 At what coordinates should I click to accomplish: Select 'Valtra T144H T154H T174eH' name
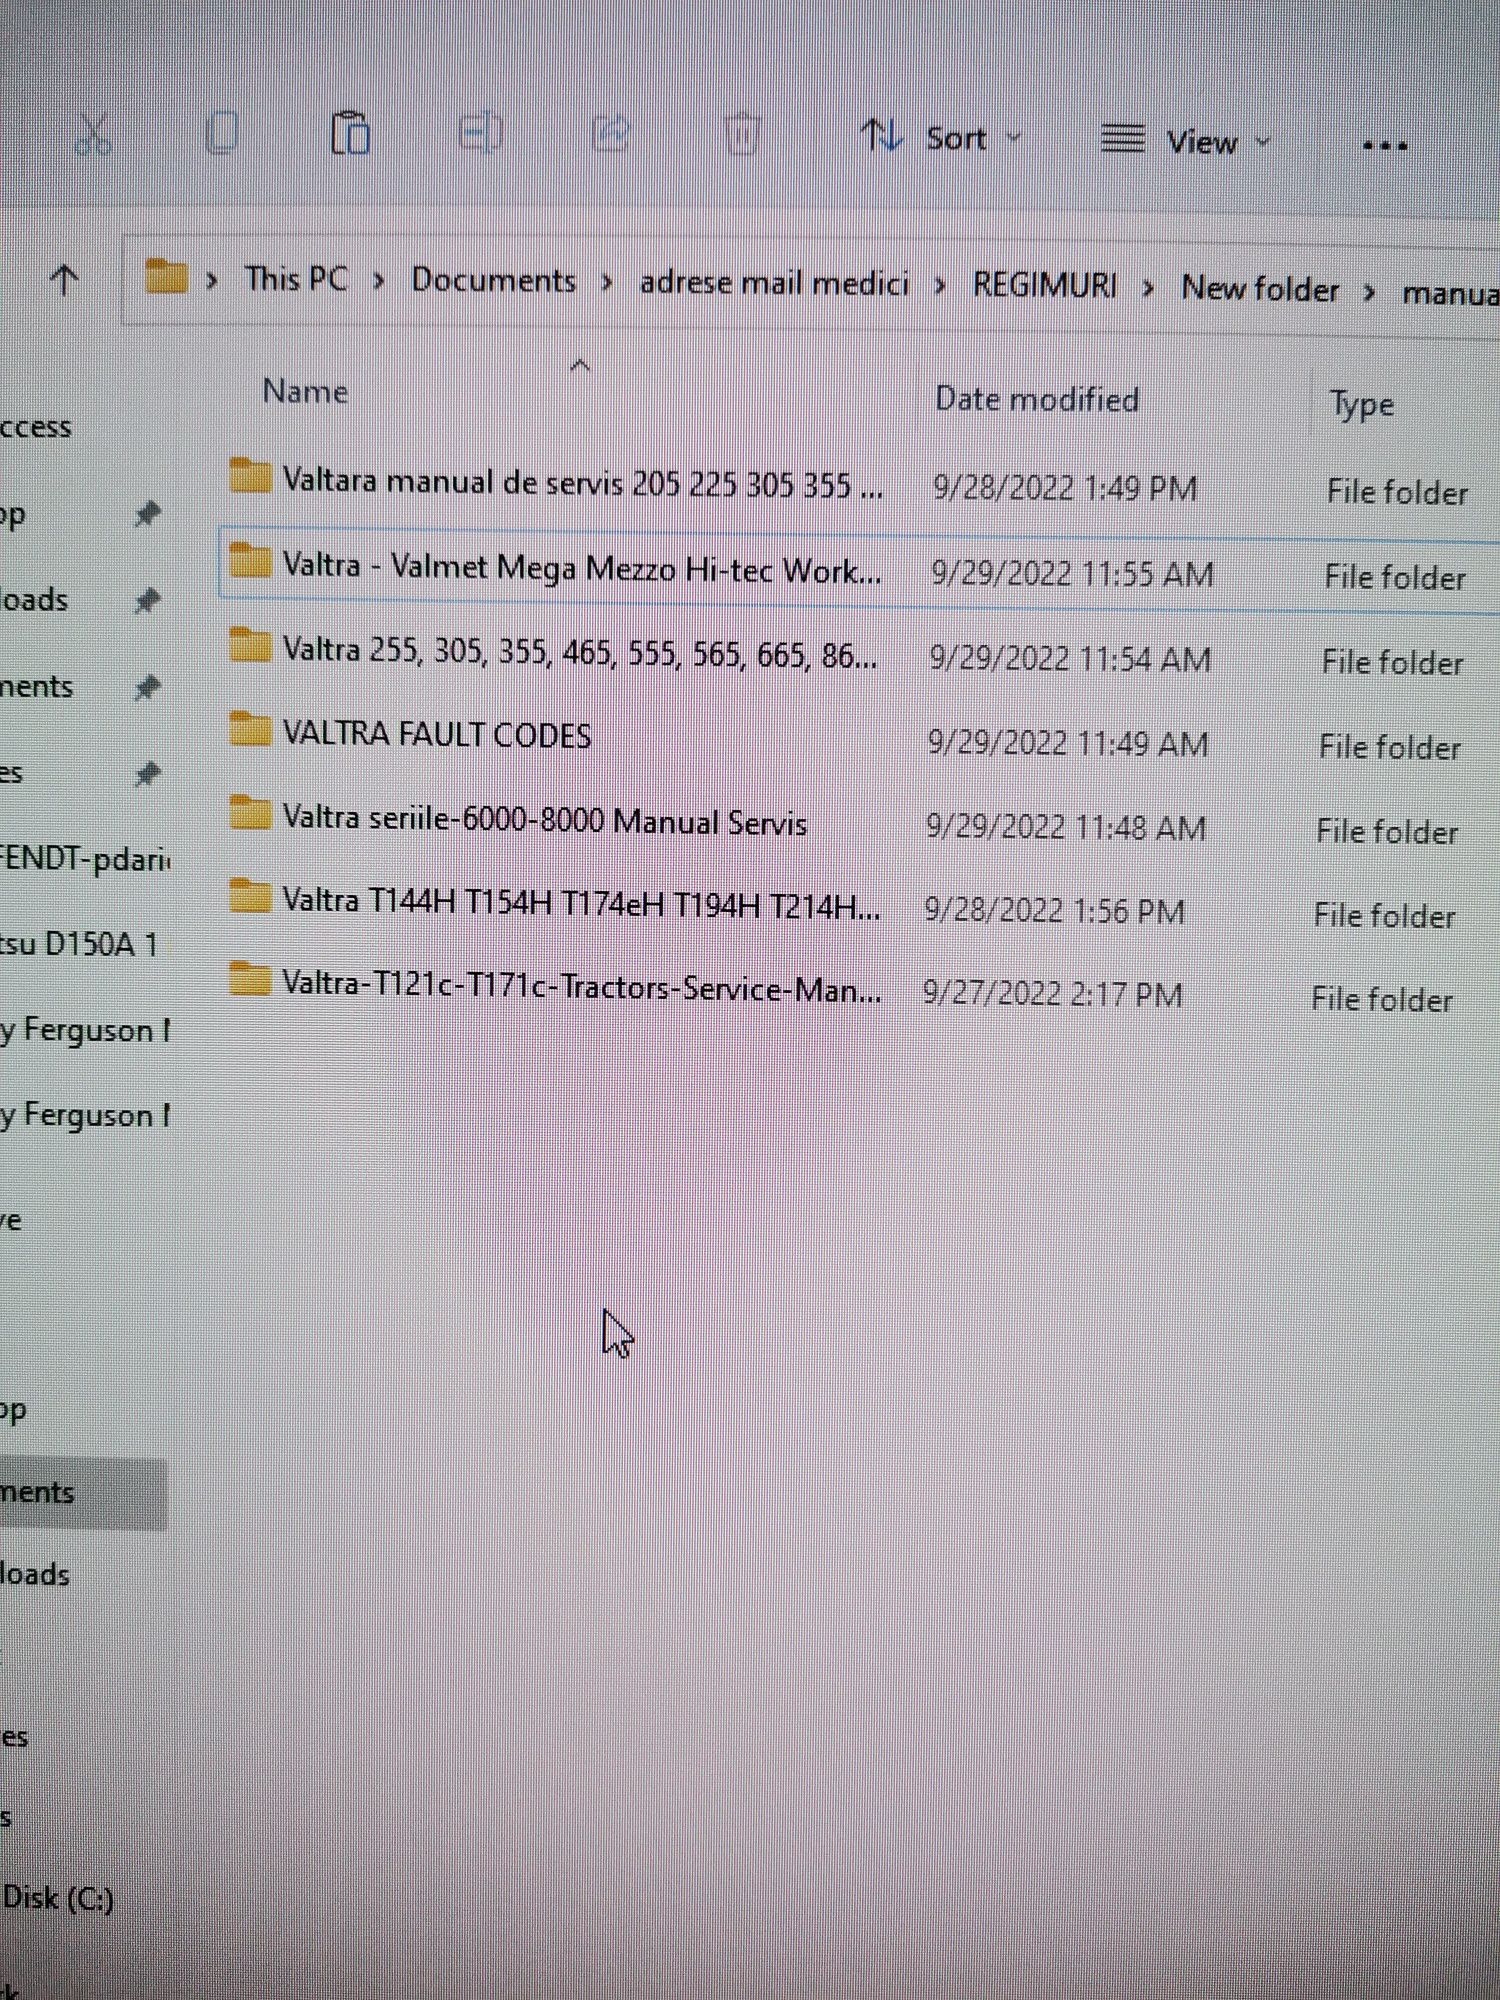[x=581, y=904]
